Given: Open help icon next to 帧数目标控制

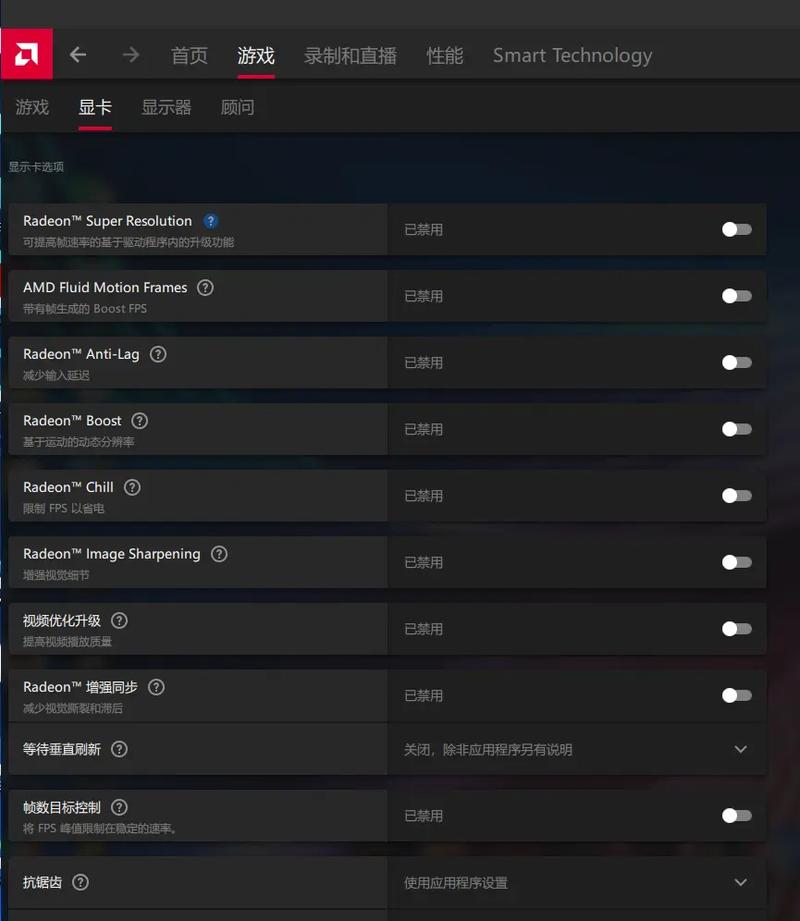Looking at the screenshot, I should [119, 808].
